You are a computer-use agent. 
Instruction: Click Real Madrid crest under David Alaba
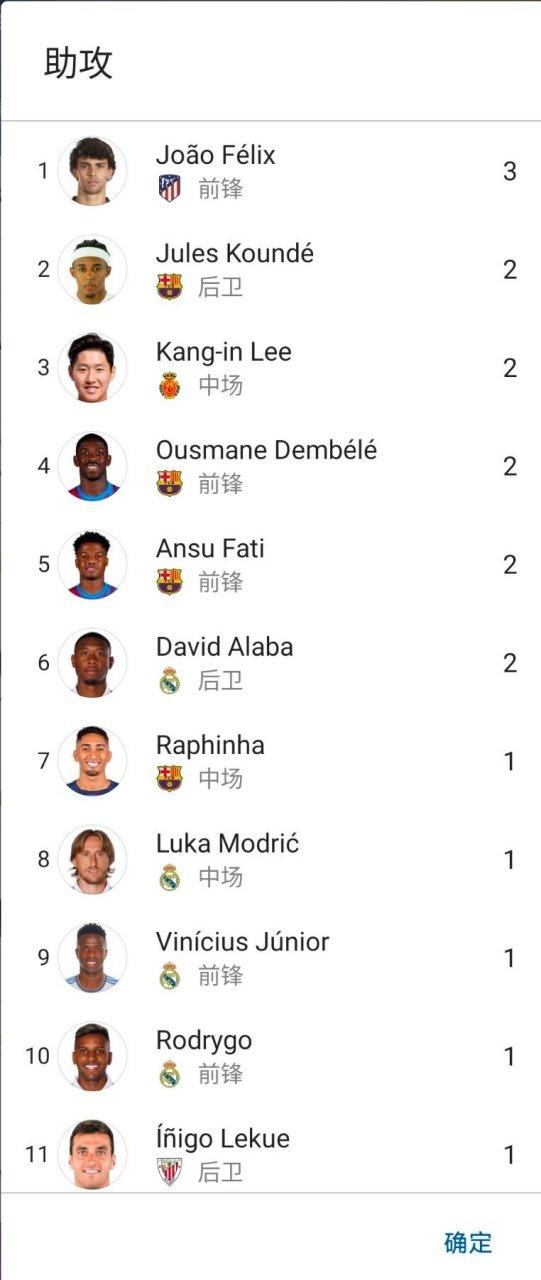click(170, 680)
